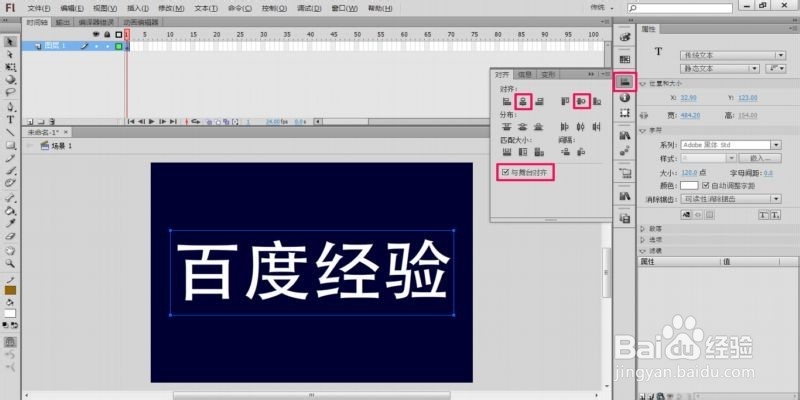Click the font size value 120.0
Screen dimensions: 800x400
[x=690, y=173]
